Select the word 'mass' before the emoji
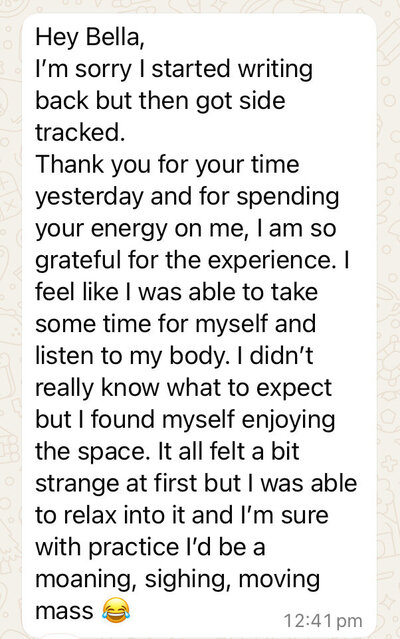The width and height of the screenshot is (400, 639). [64, 612]
